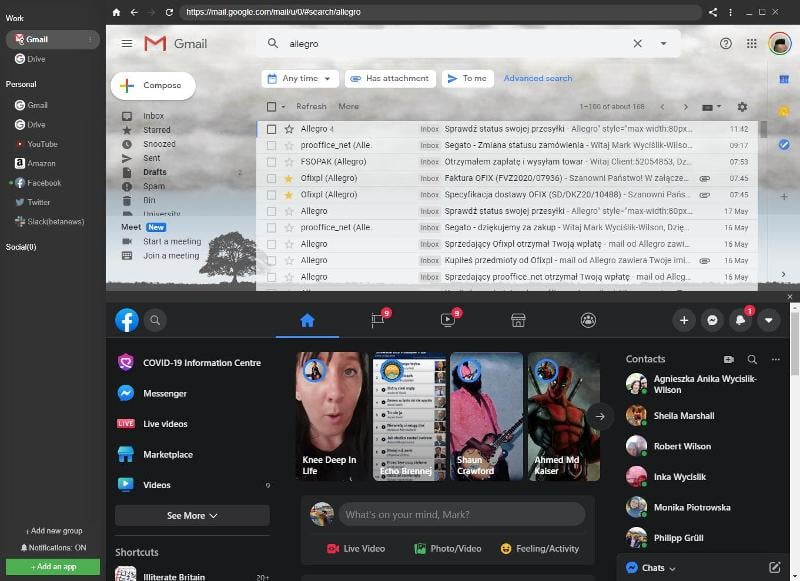Unstar the Specyfikacja dostawy OFIX email
This screenshot has height=581, width=800.
(x=289, y=195)
